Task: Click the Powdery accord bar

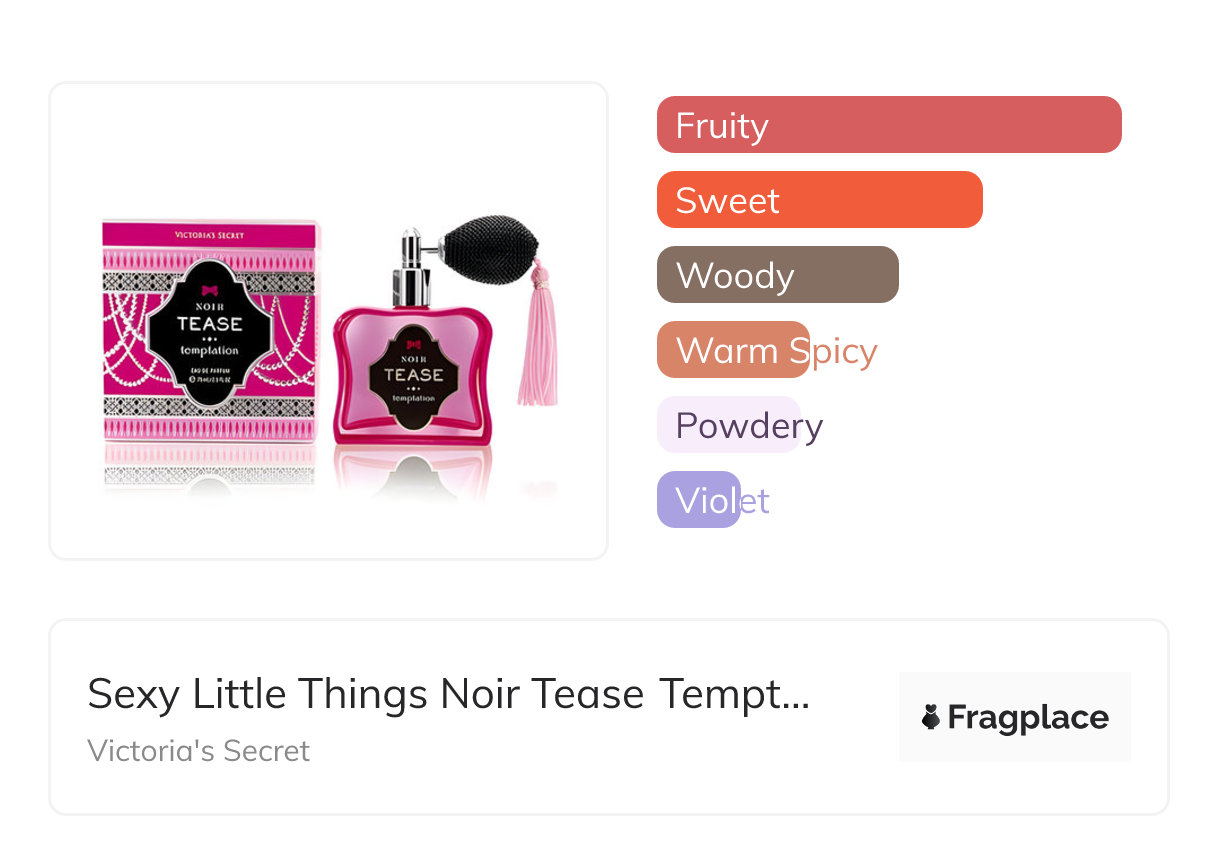Action: point(729,425)
